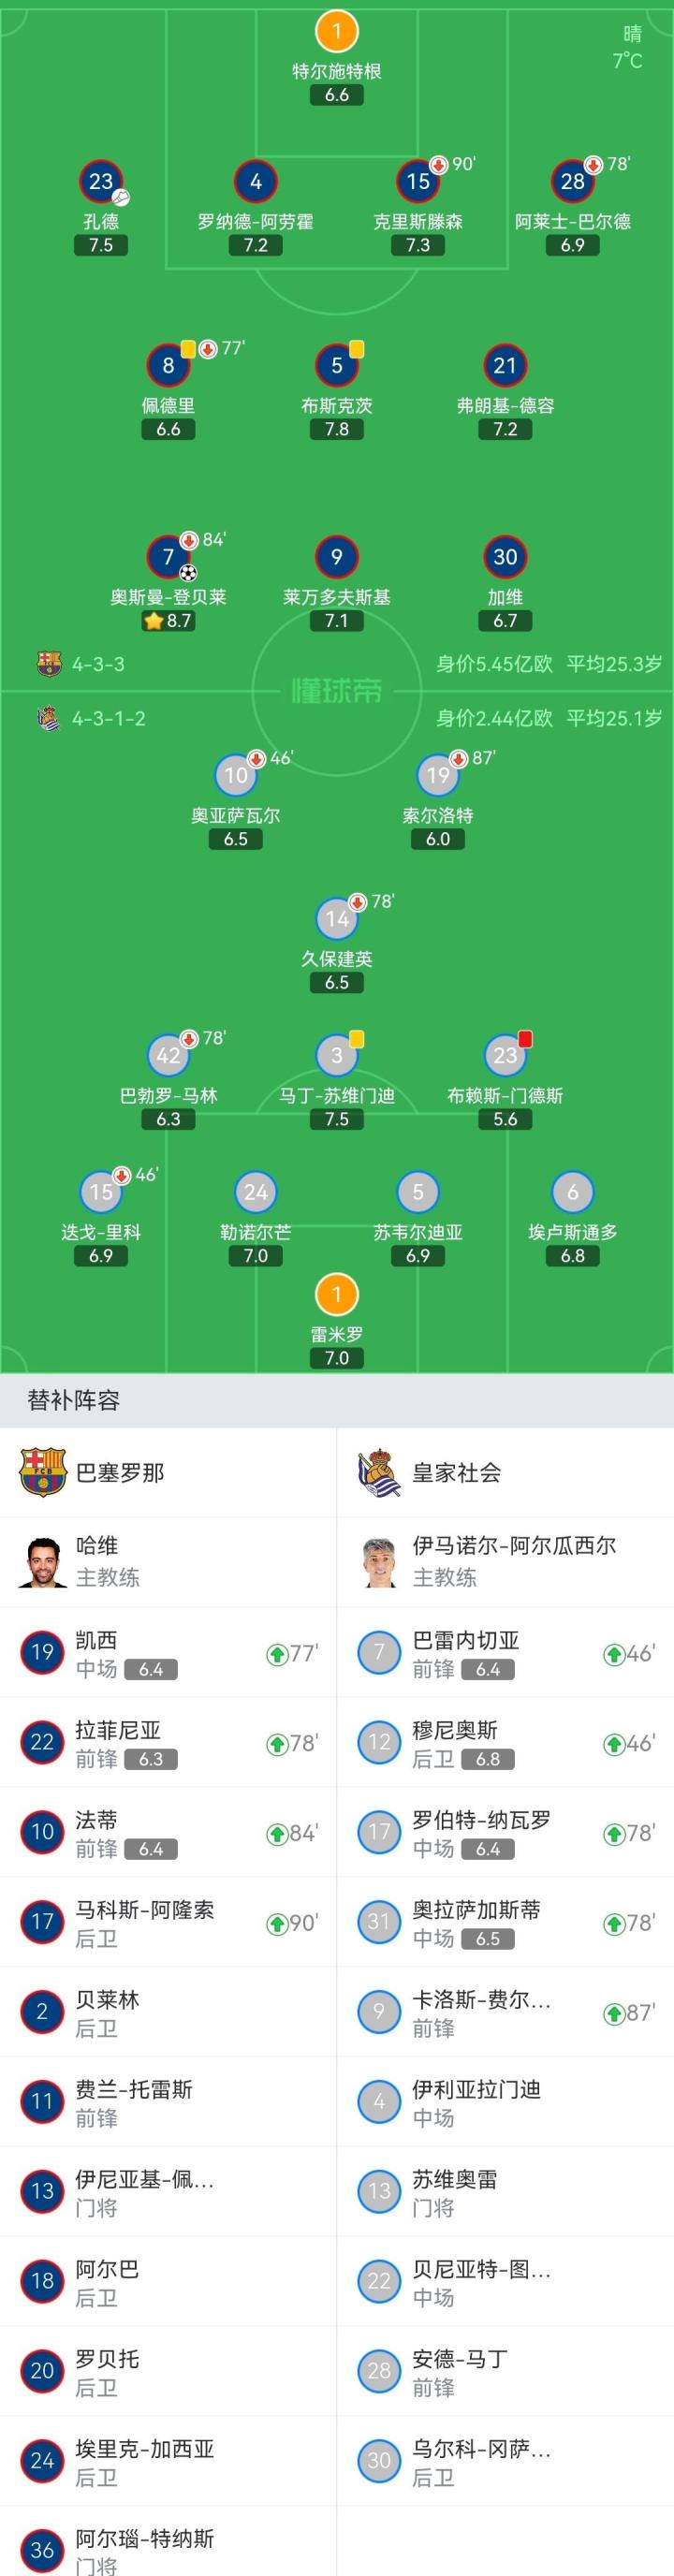Image resolution: width=674 pixels, height=2576 pixels.
Task: Open 巴雷内切亚's substitute entry
Action: pyautogui.click(x=505, y=1652)
